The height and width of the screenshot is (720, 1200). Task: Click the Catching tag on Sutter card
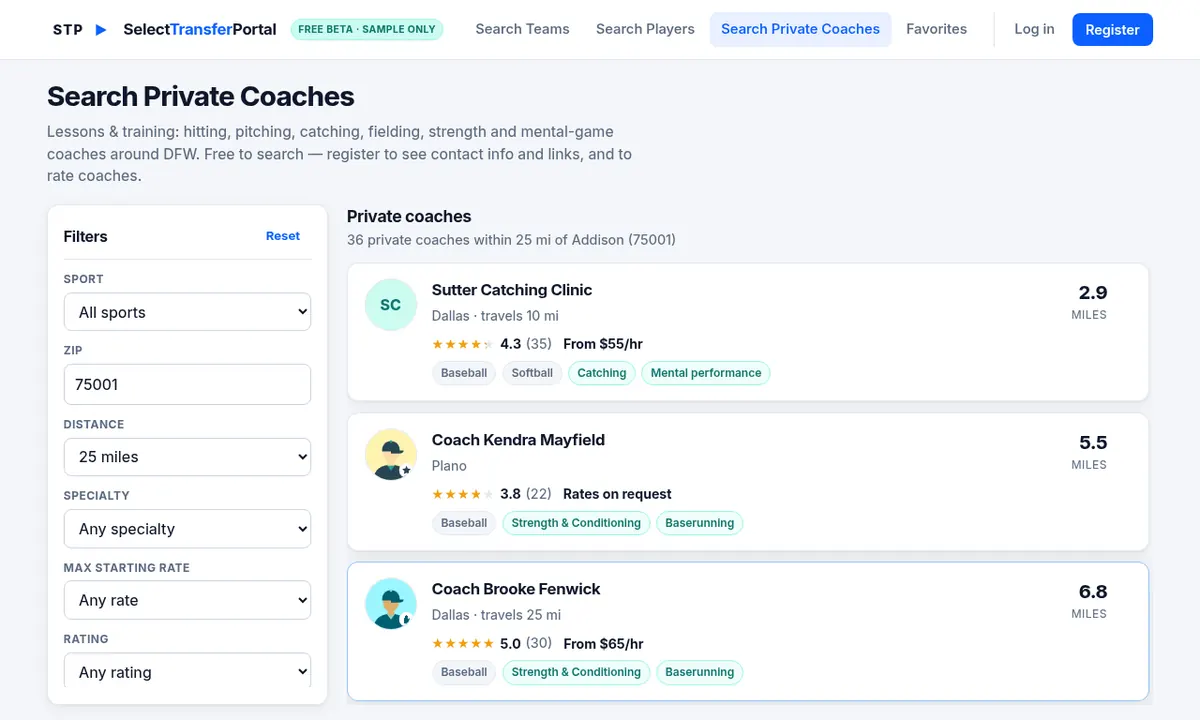pos(602,373)
